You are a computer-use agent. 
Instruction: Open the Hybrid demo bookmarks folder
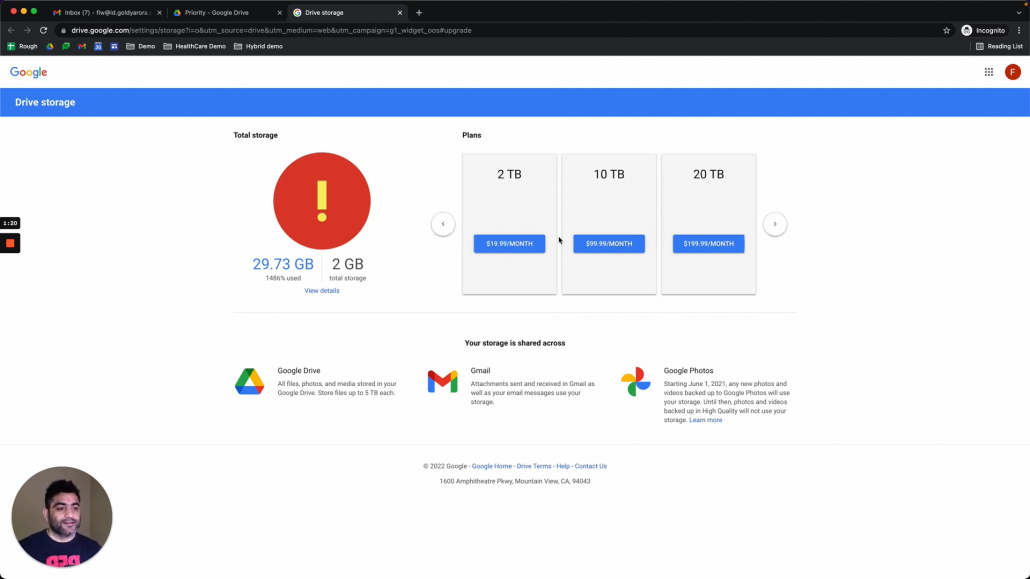[258, 47]
